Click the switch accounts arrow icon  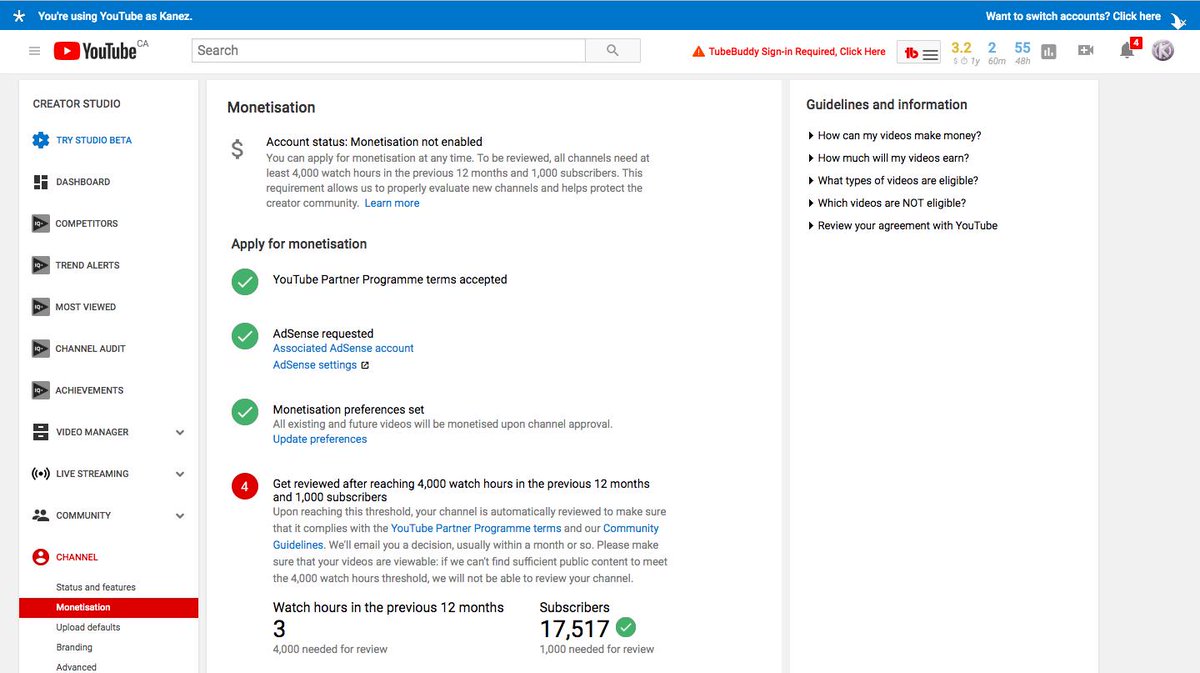(1177, 18)
